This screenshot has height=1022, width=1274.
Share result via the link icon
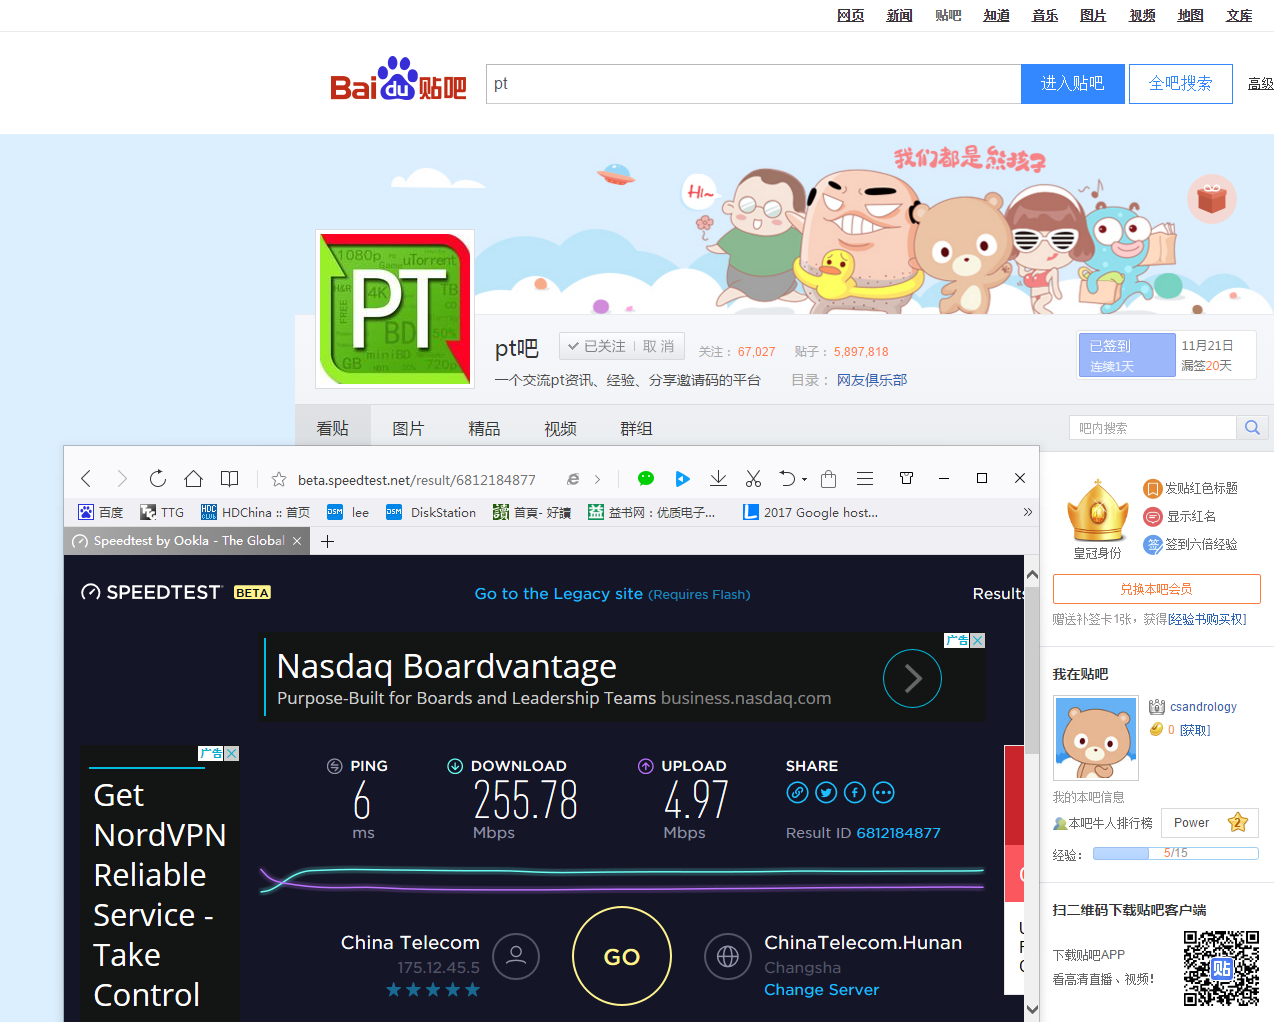pyautogui.click(x=797, y=793)
